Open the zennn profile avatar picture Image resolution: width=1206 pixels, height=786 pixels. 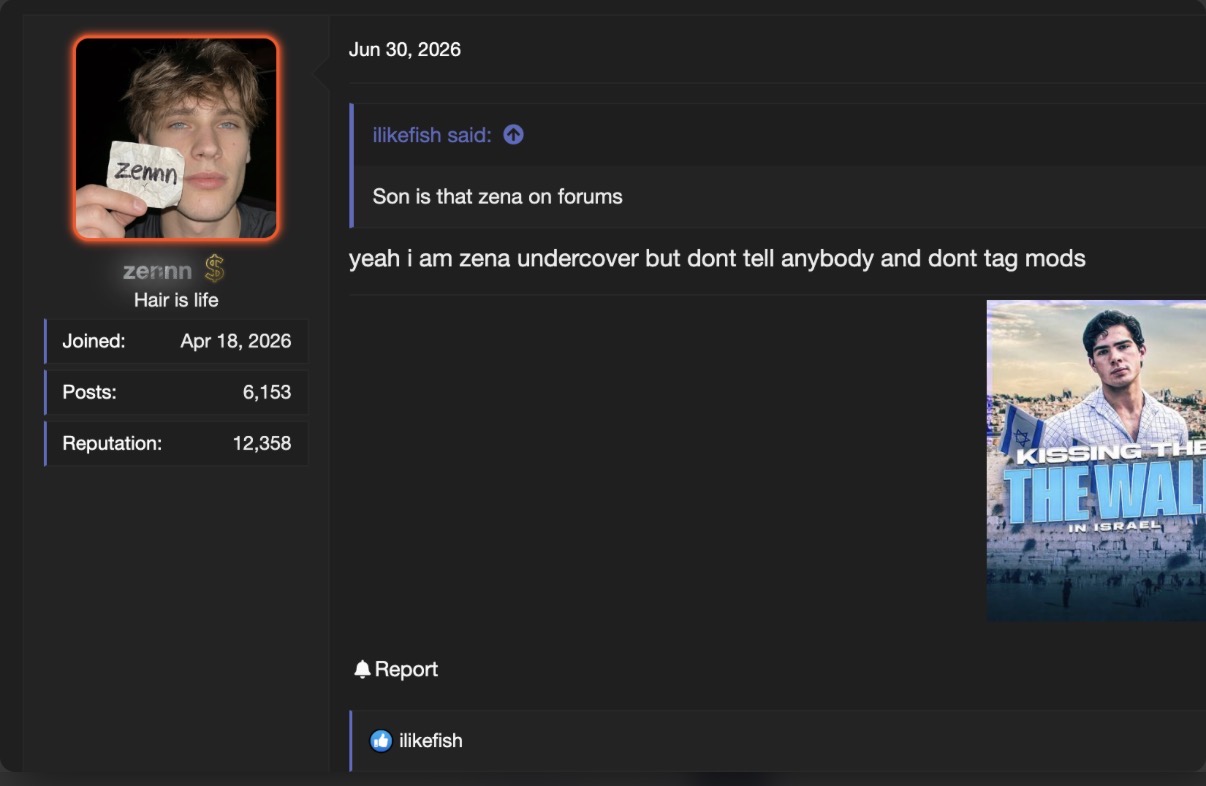point(176,138)
